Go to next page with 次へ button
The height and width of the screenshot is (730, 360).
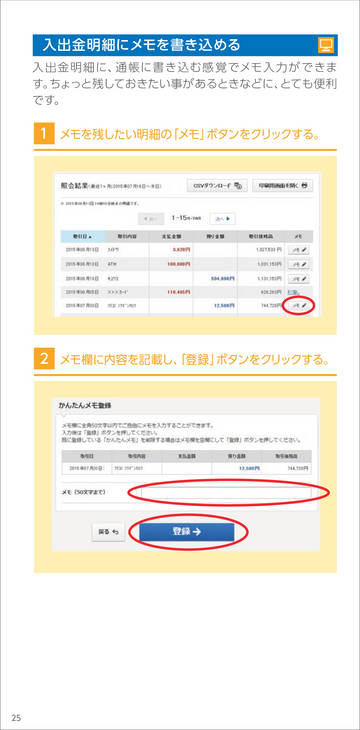pos(222,218)
